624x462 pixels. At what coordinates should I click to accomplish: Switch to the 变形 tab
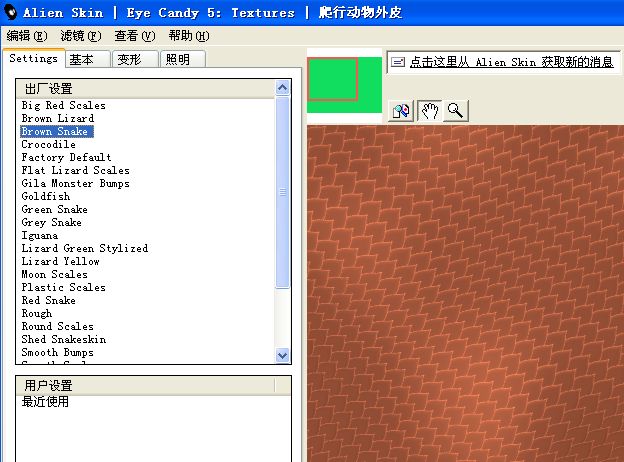point(135,59)
